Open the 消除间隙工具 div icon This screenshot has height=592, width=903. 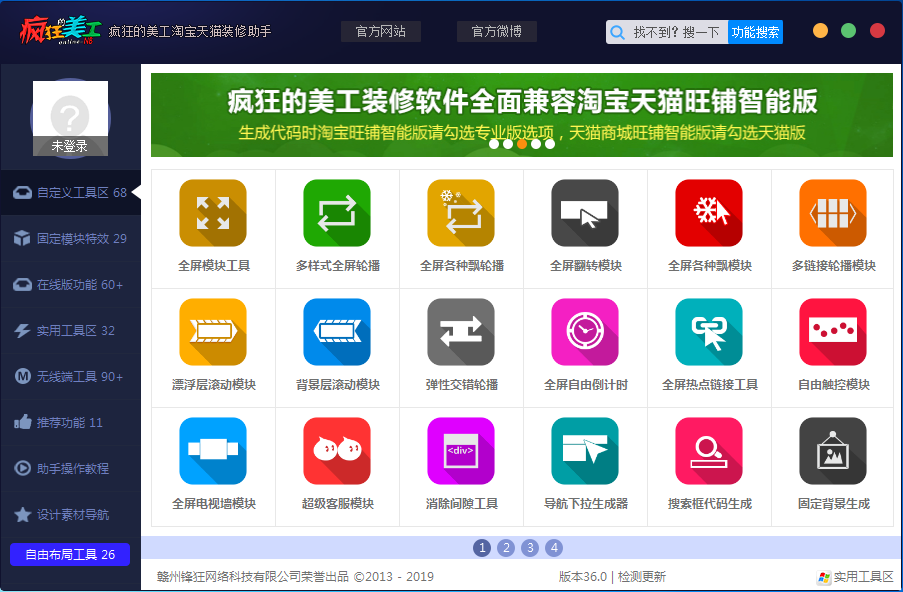point(461,451)
